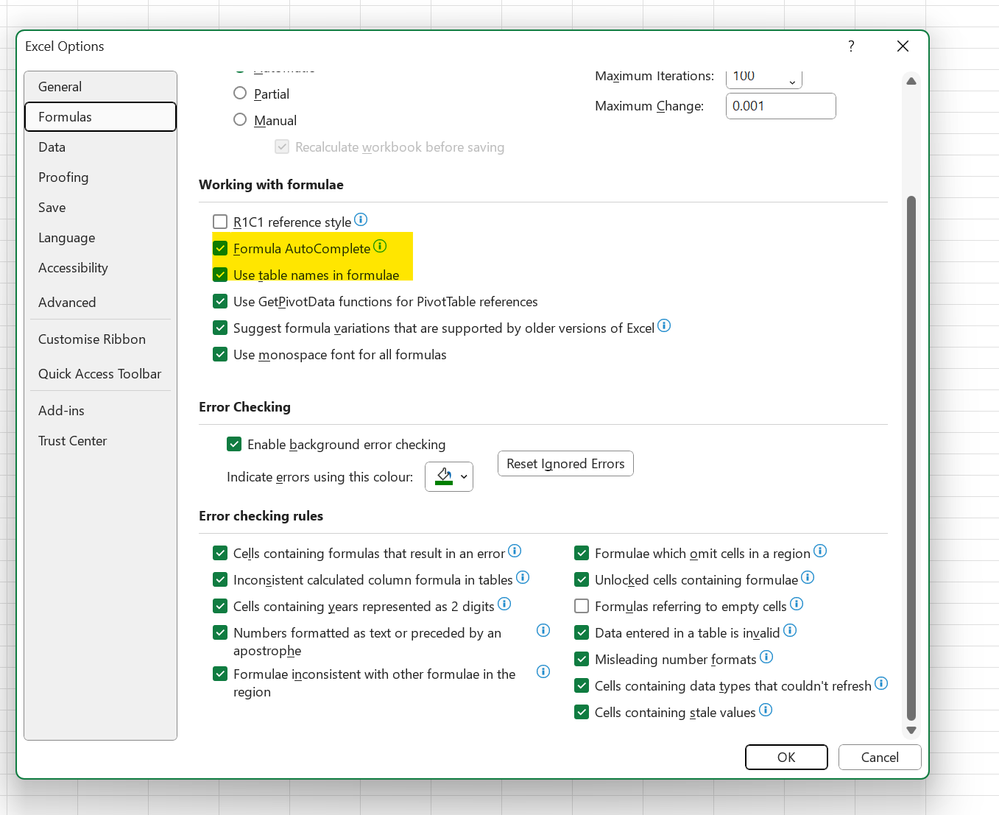Click info icon for Data entered in table invalid
This screenshot has width=999, height=815.
click(789, 630)
